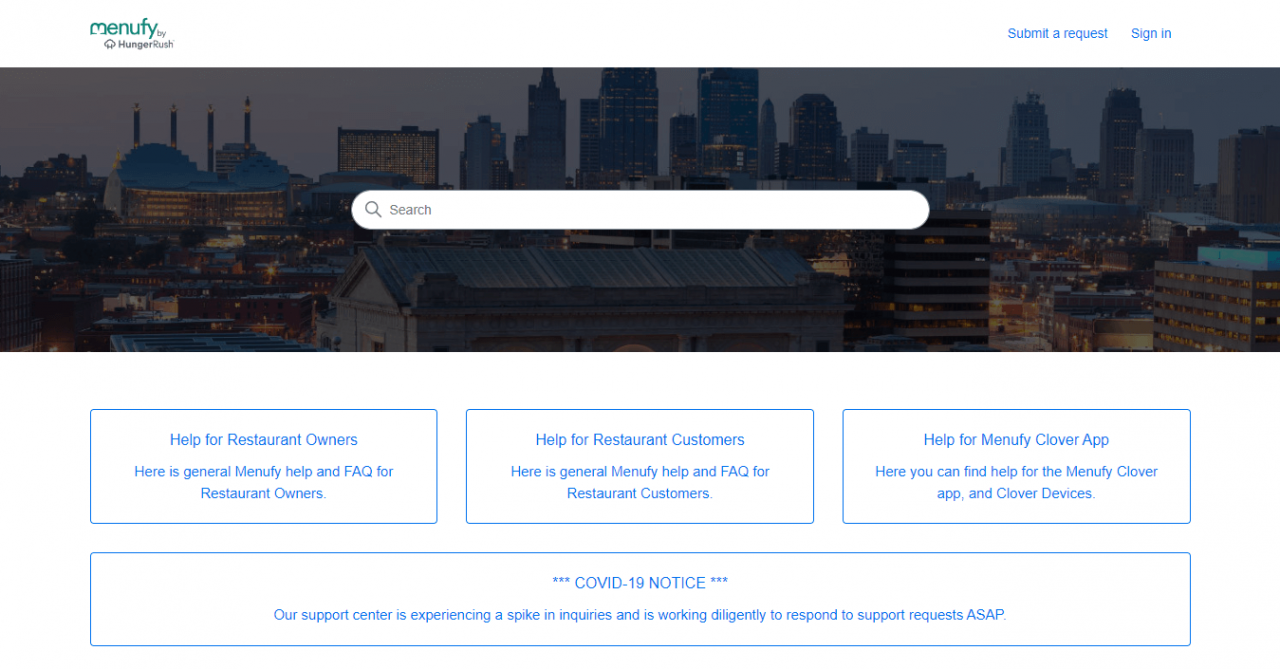Click the Restaurant Customers FAQ description text
This screenshot has width=1280, height=669.
[x=640, y=482]
